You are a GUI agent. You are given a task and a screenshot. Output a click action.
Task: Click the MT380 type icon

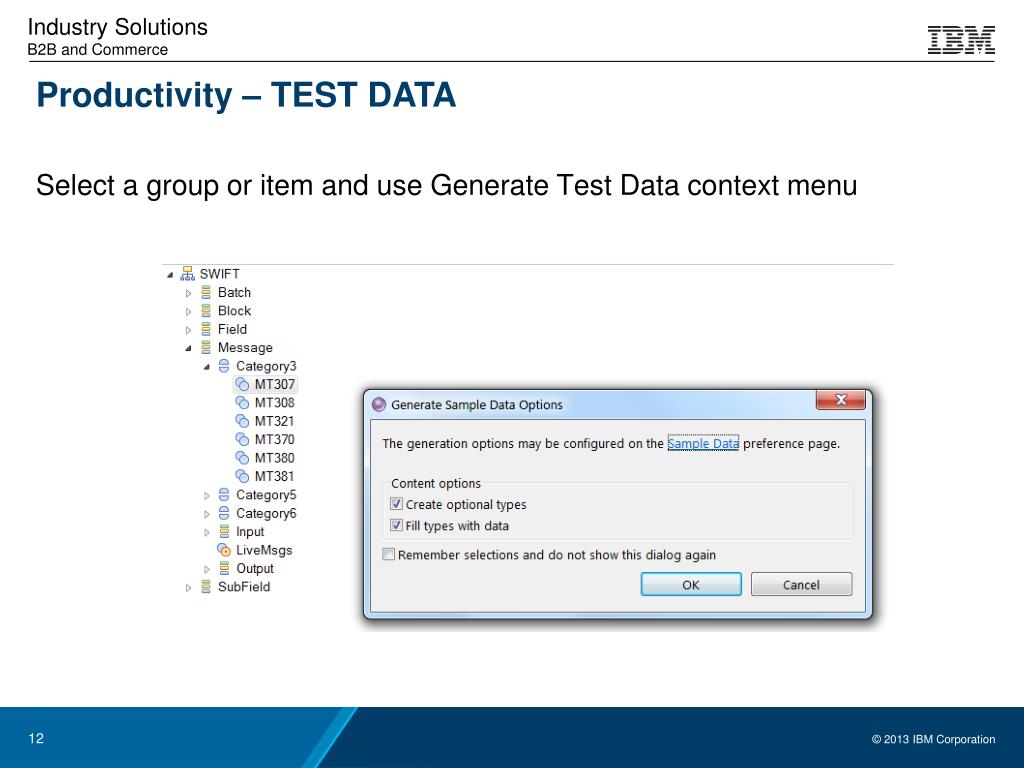coord(242,458)
